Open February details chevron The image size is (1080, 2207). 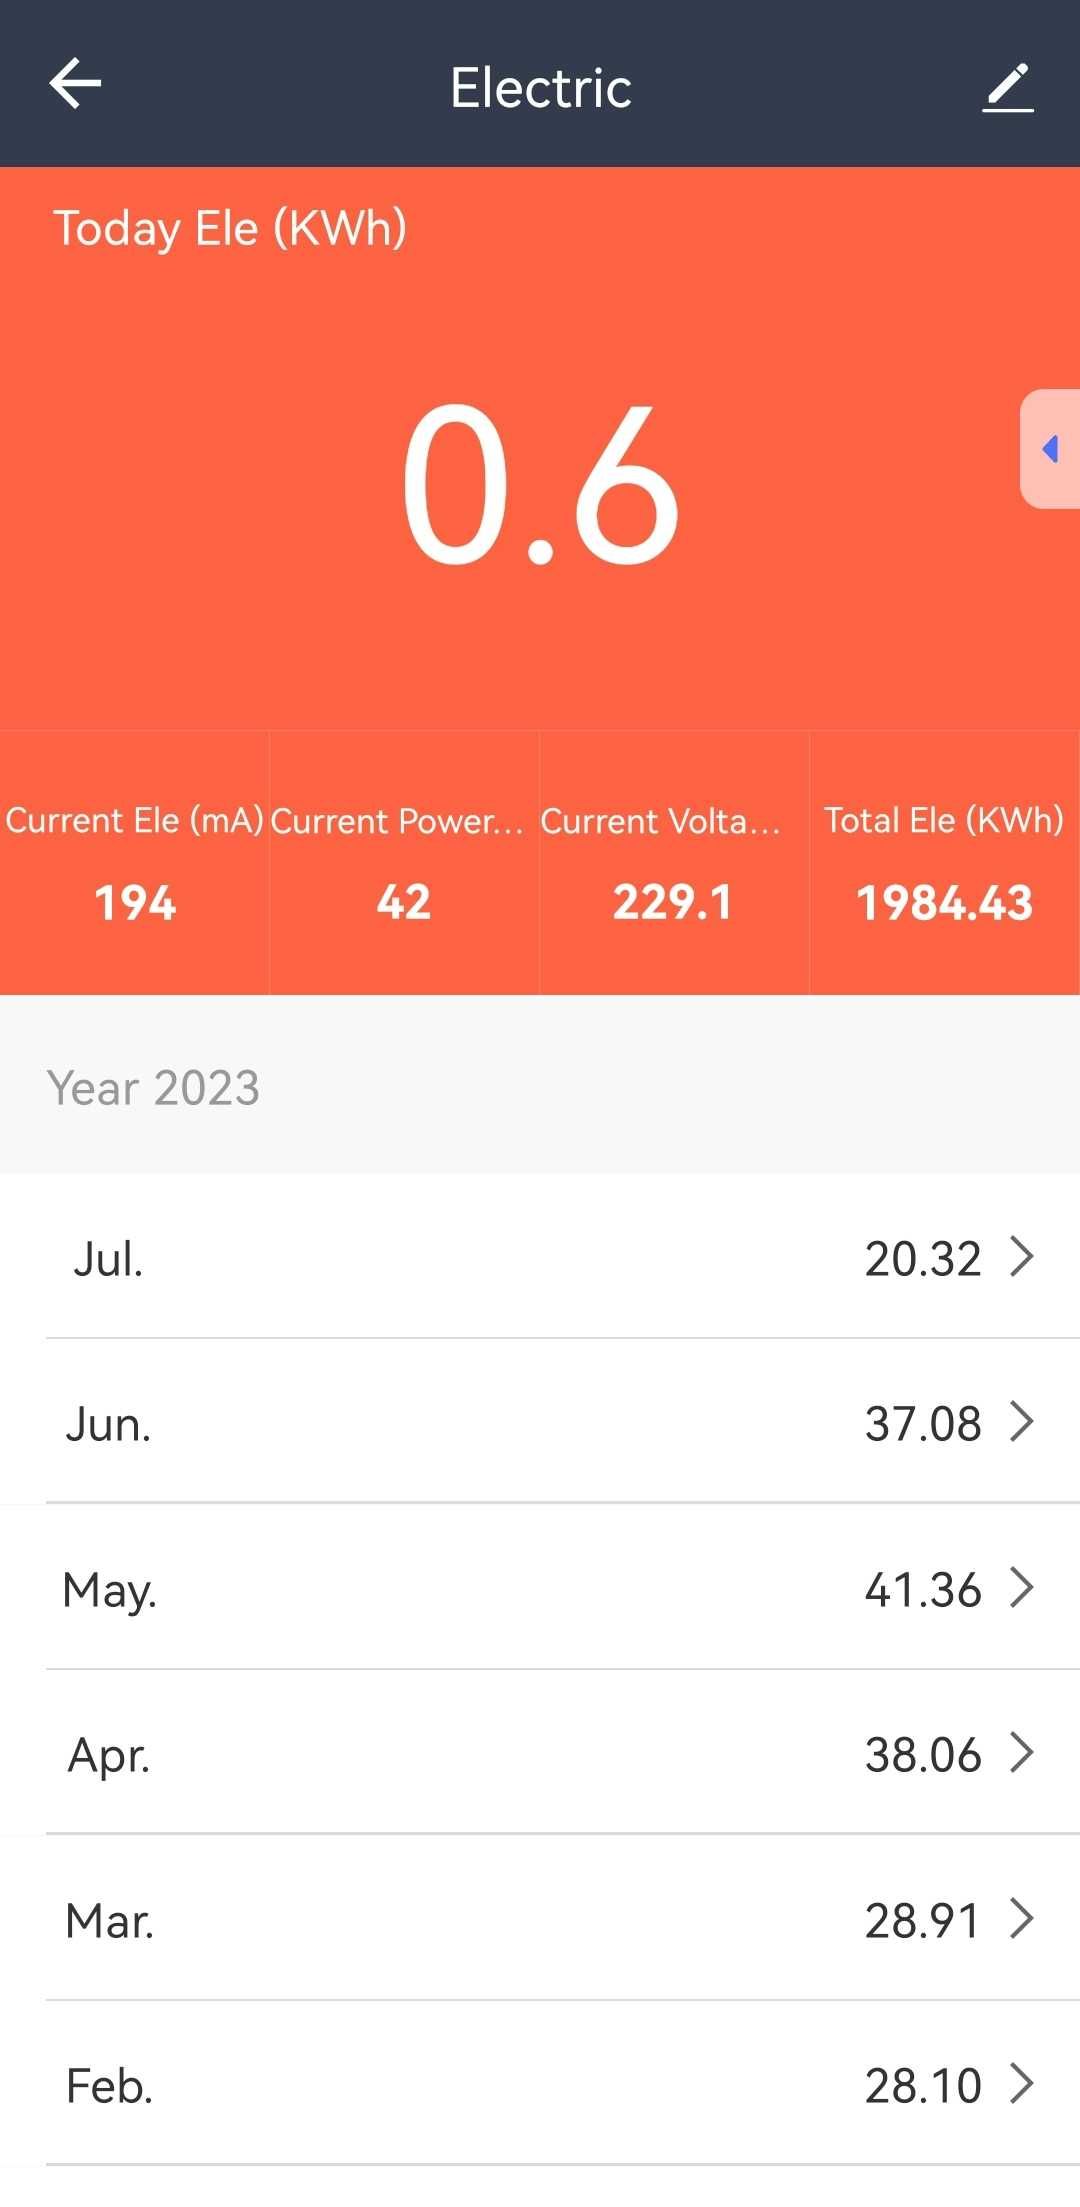point(1021,2083)
